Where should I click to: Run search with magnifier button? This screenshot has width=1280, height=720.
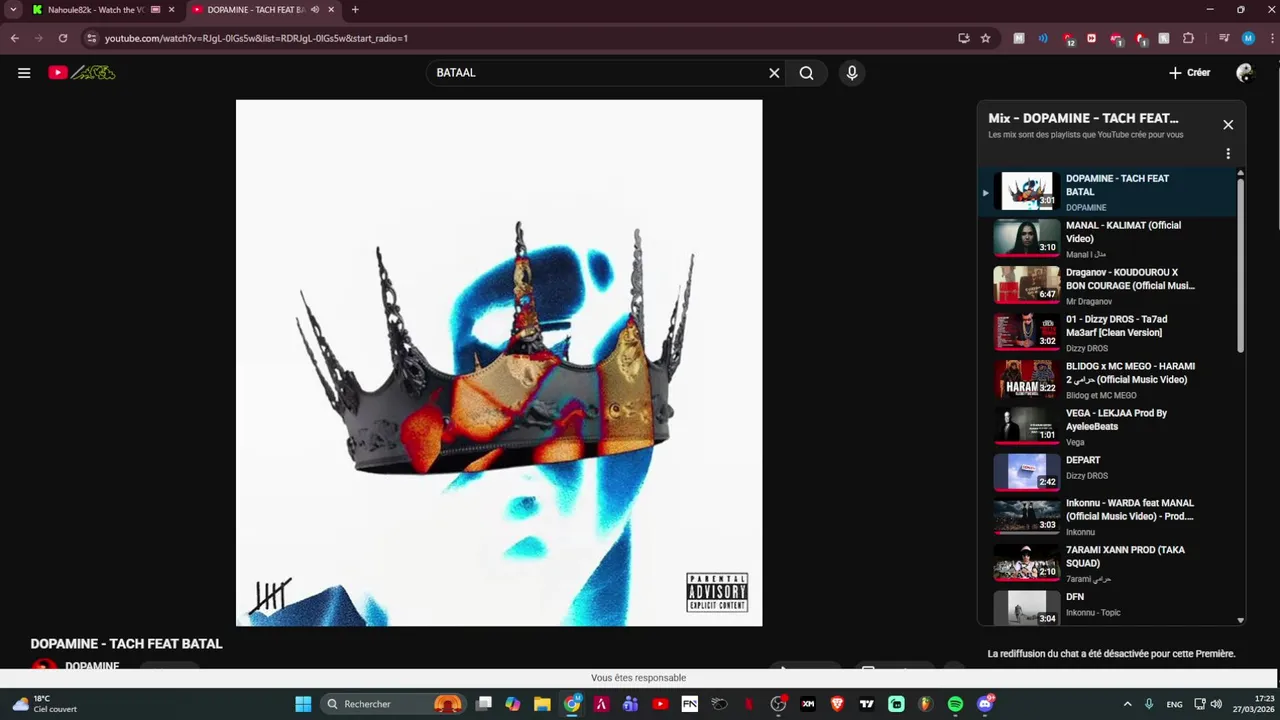pyautogui.click(x=806, y=73)
